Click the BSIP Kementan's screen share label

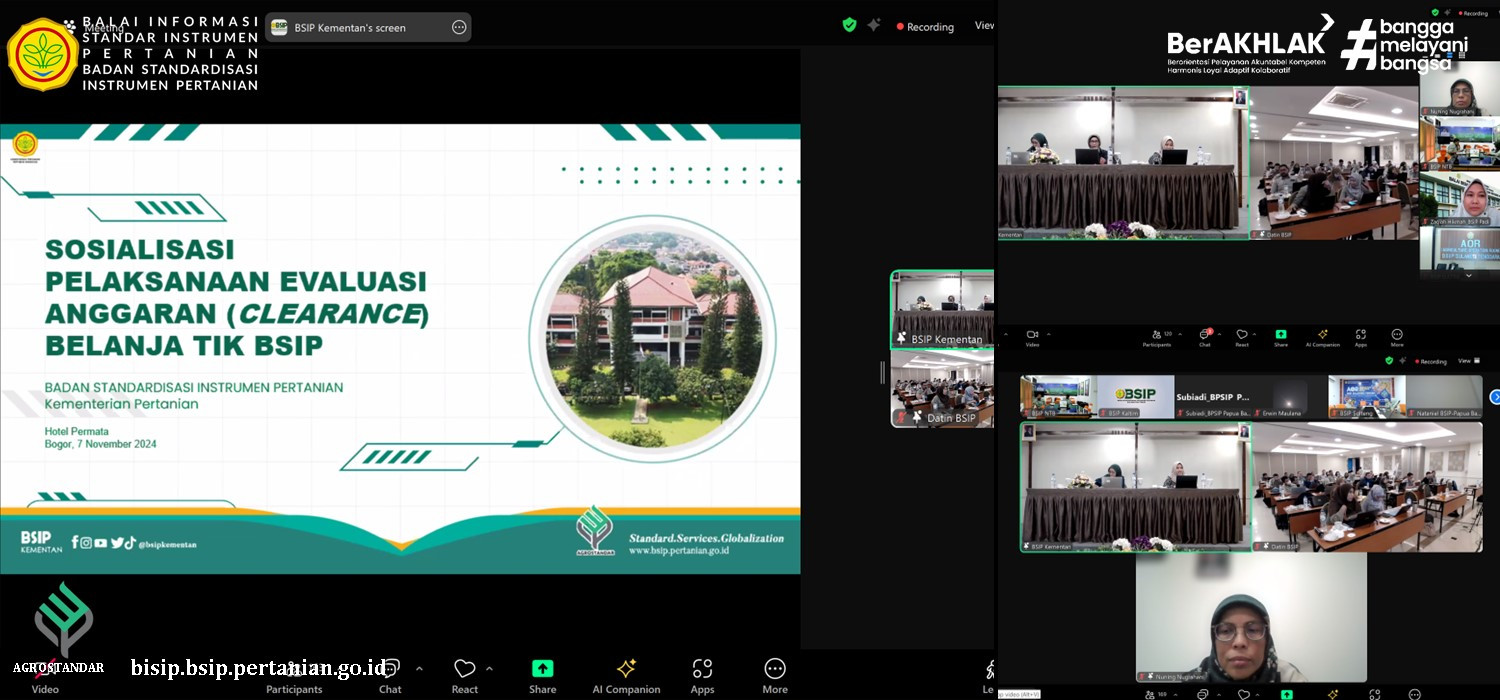[350, 28]
